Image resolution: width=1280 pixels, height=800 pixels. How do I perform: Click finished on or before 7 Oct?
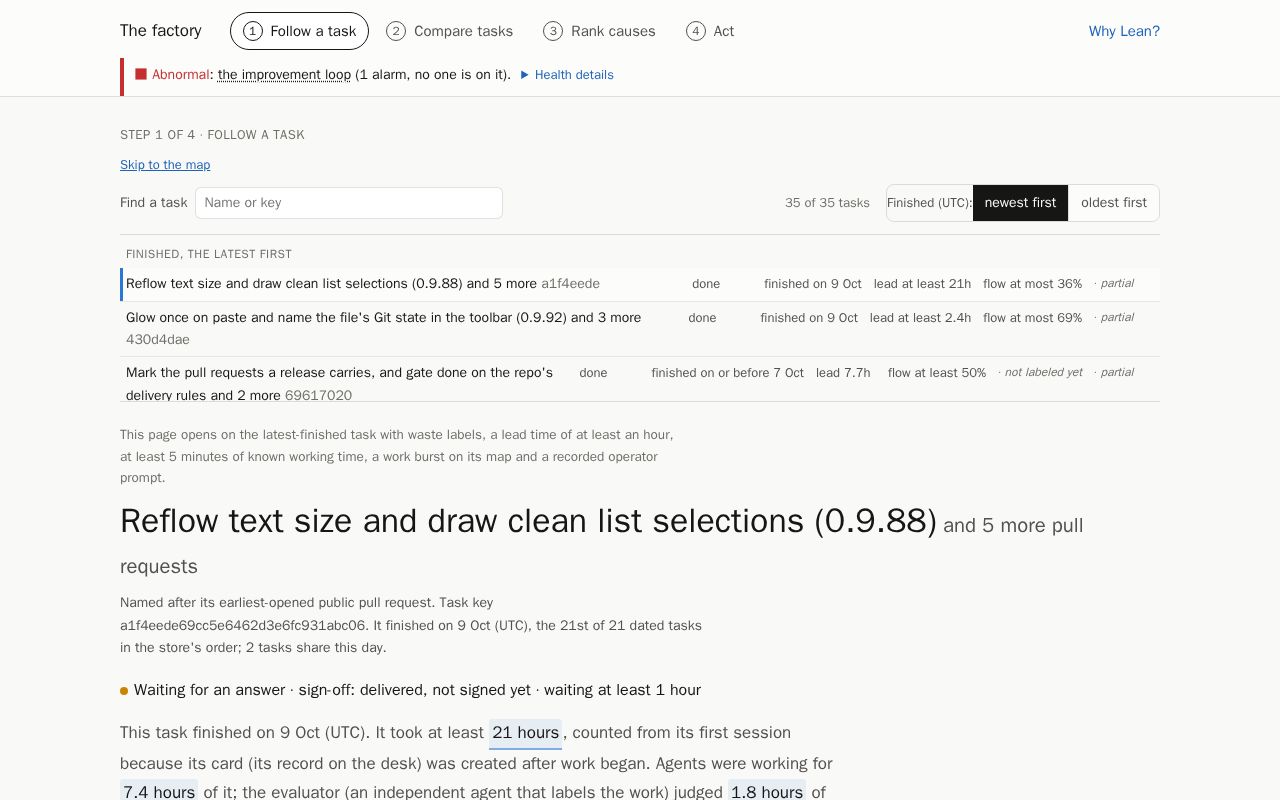(727, 373)
